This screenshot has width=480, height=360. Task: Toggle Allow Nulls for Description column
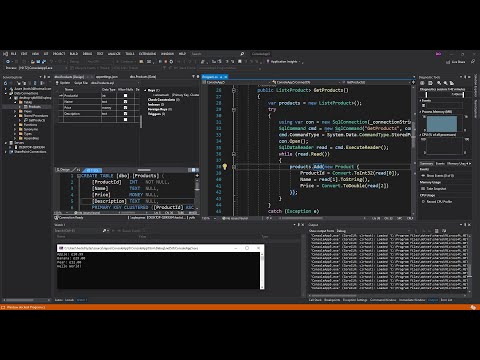pos(125,114)
